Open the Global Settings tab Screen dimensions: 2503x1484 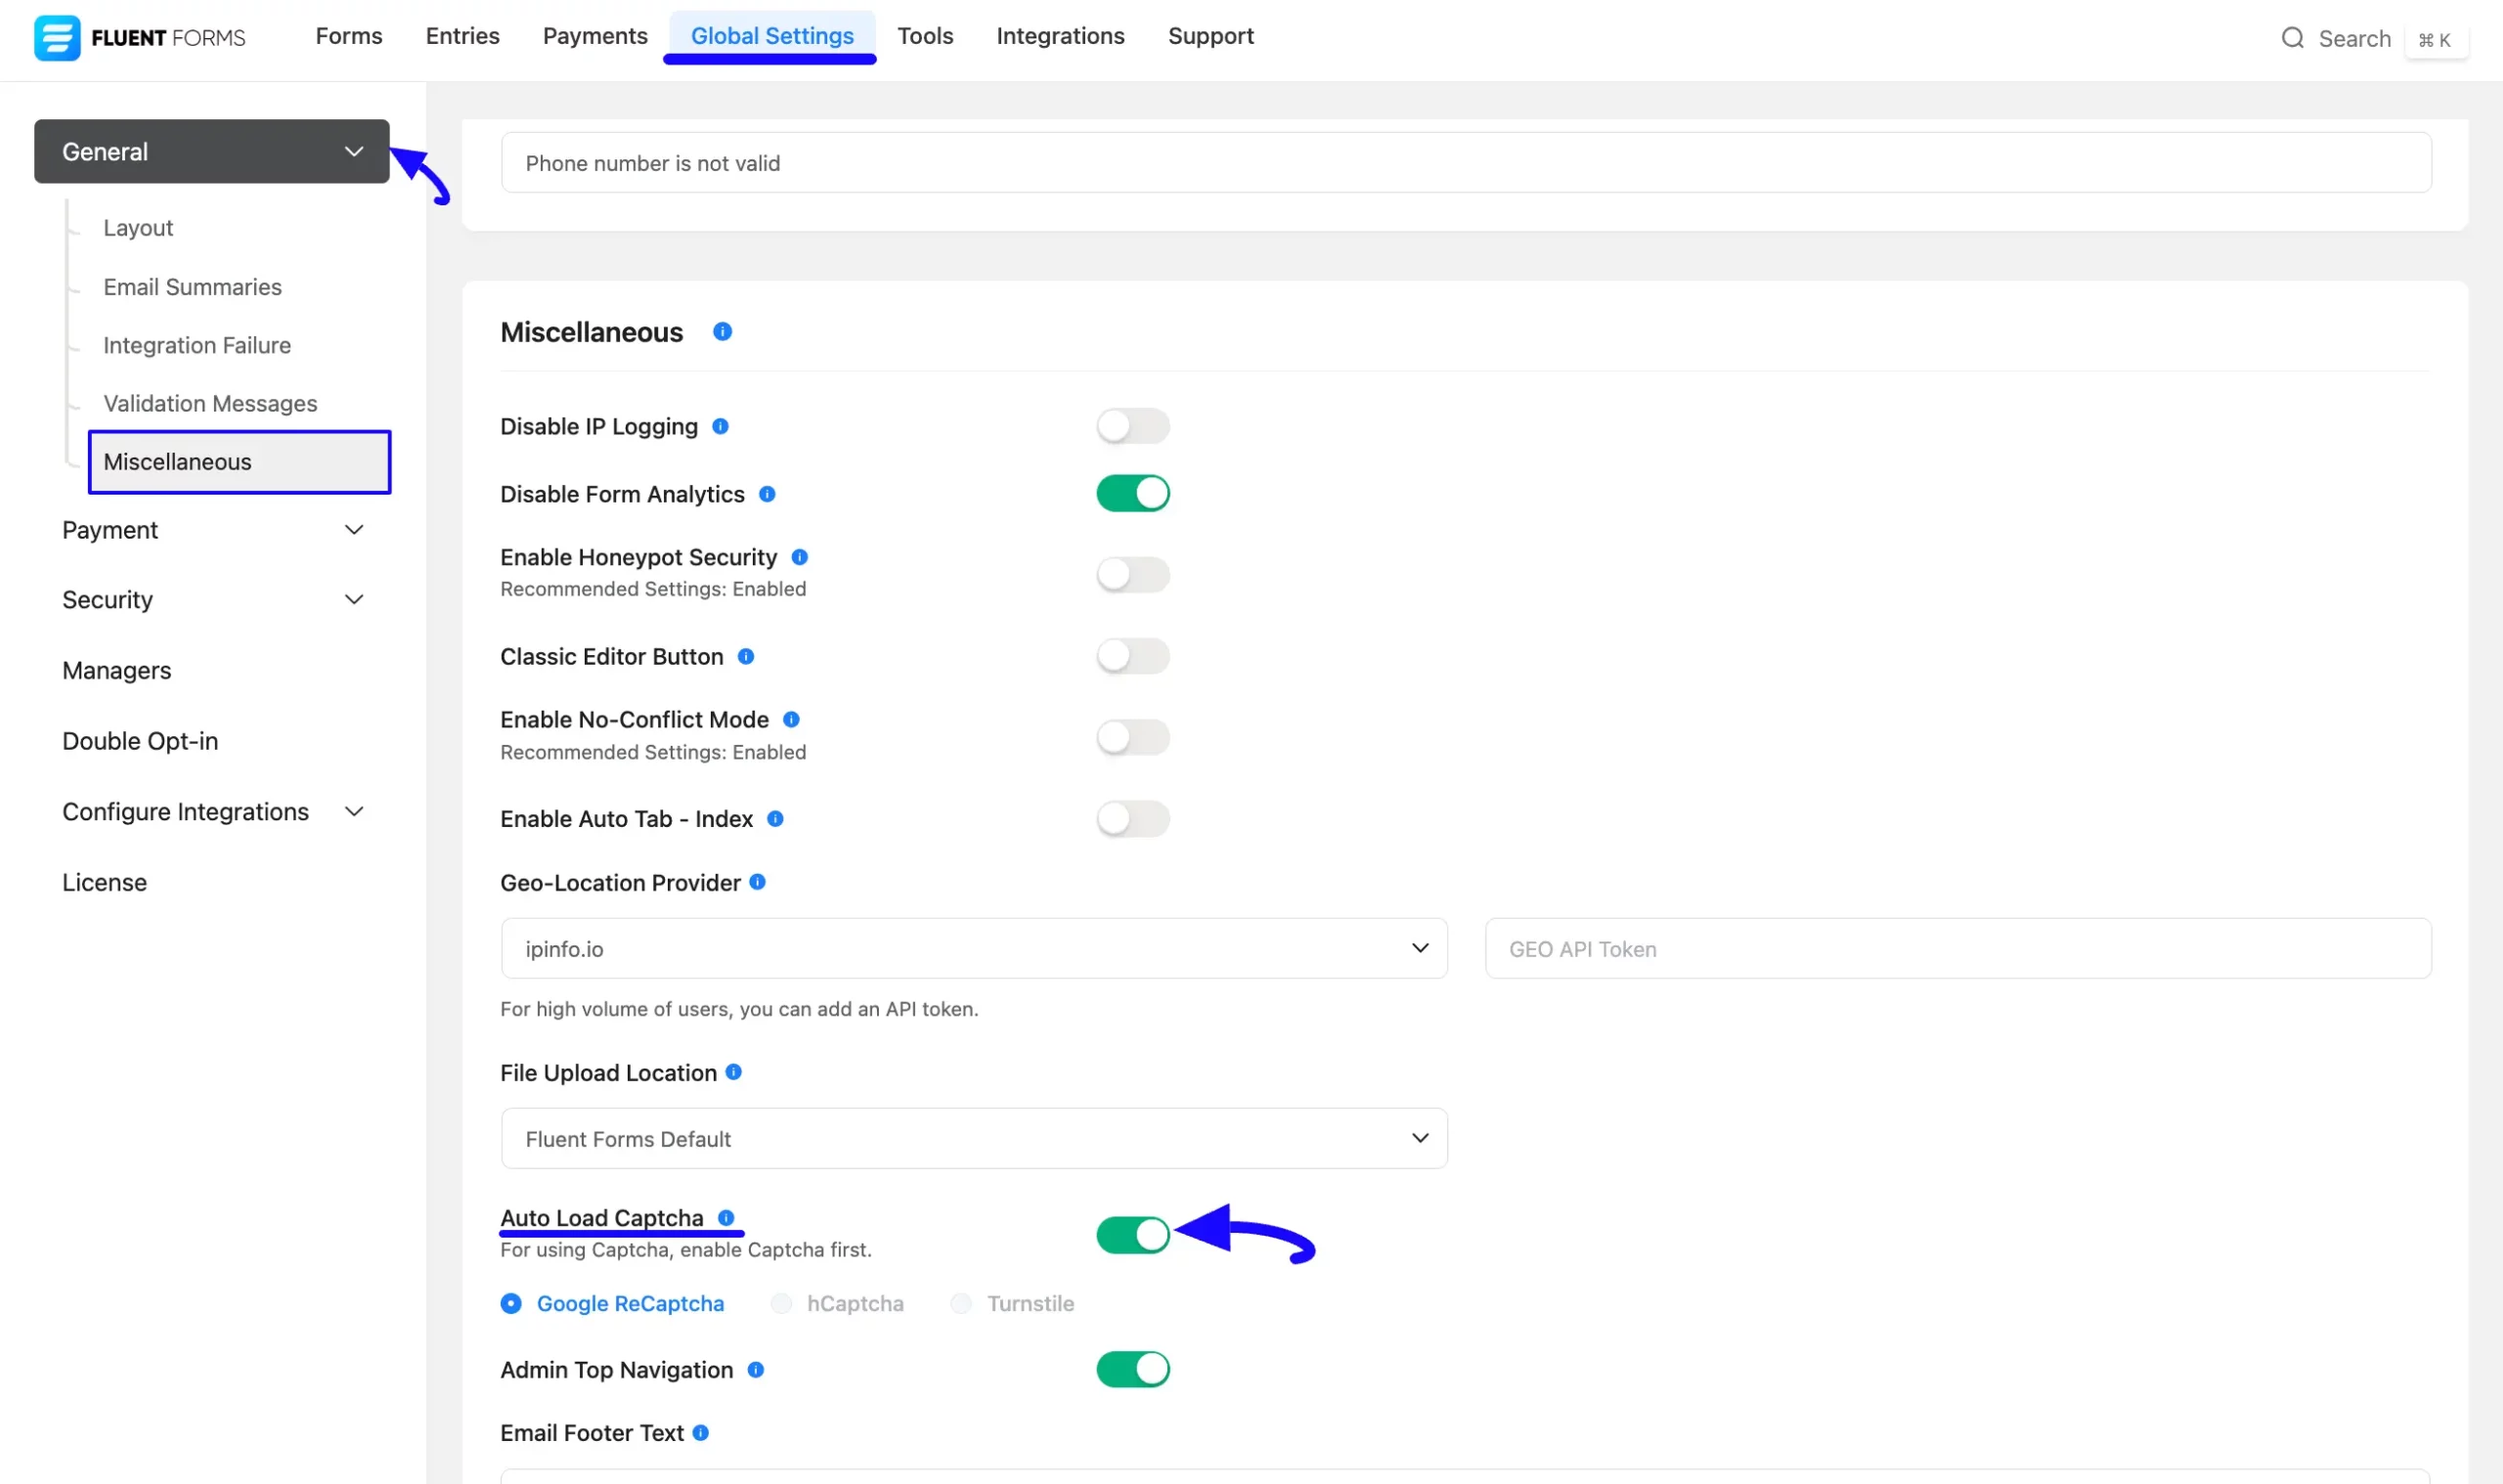pos(772,37)
